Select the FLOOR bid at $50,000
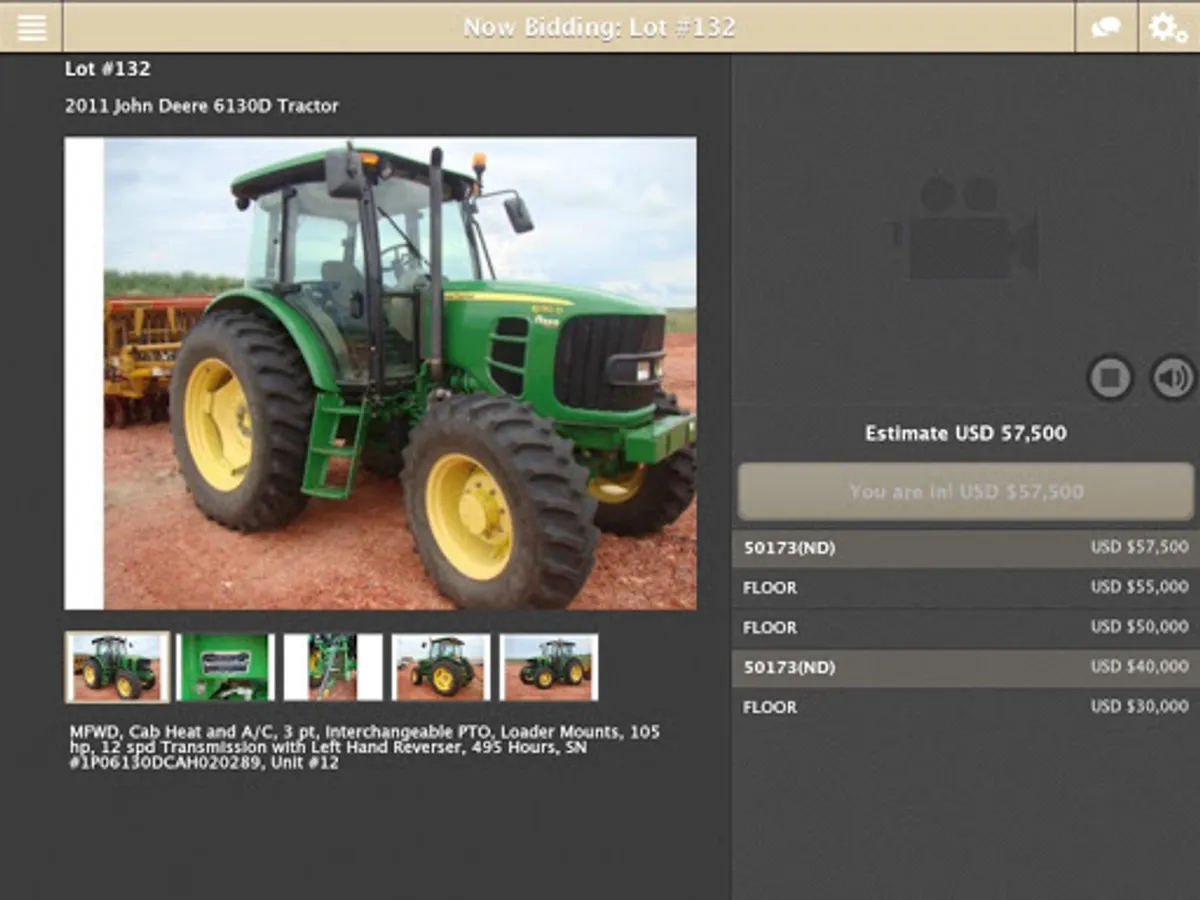 [x=966, y=628]
